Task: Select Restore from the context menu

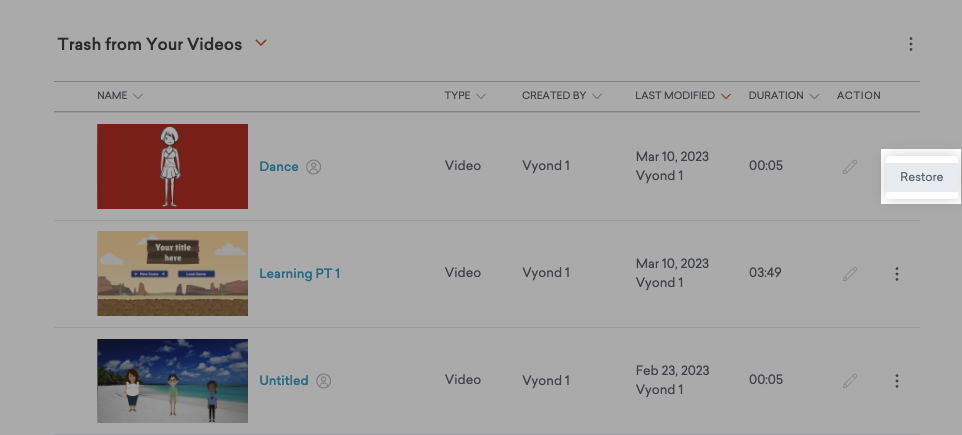Action: (921, 177)
